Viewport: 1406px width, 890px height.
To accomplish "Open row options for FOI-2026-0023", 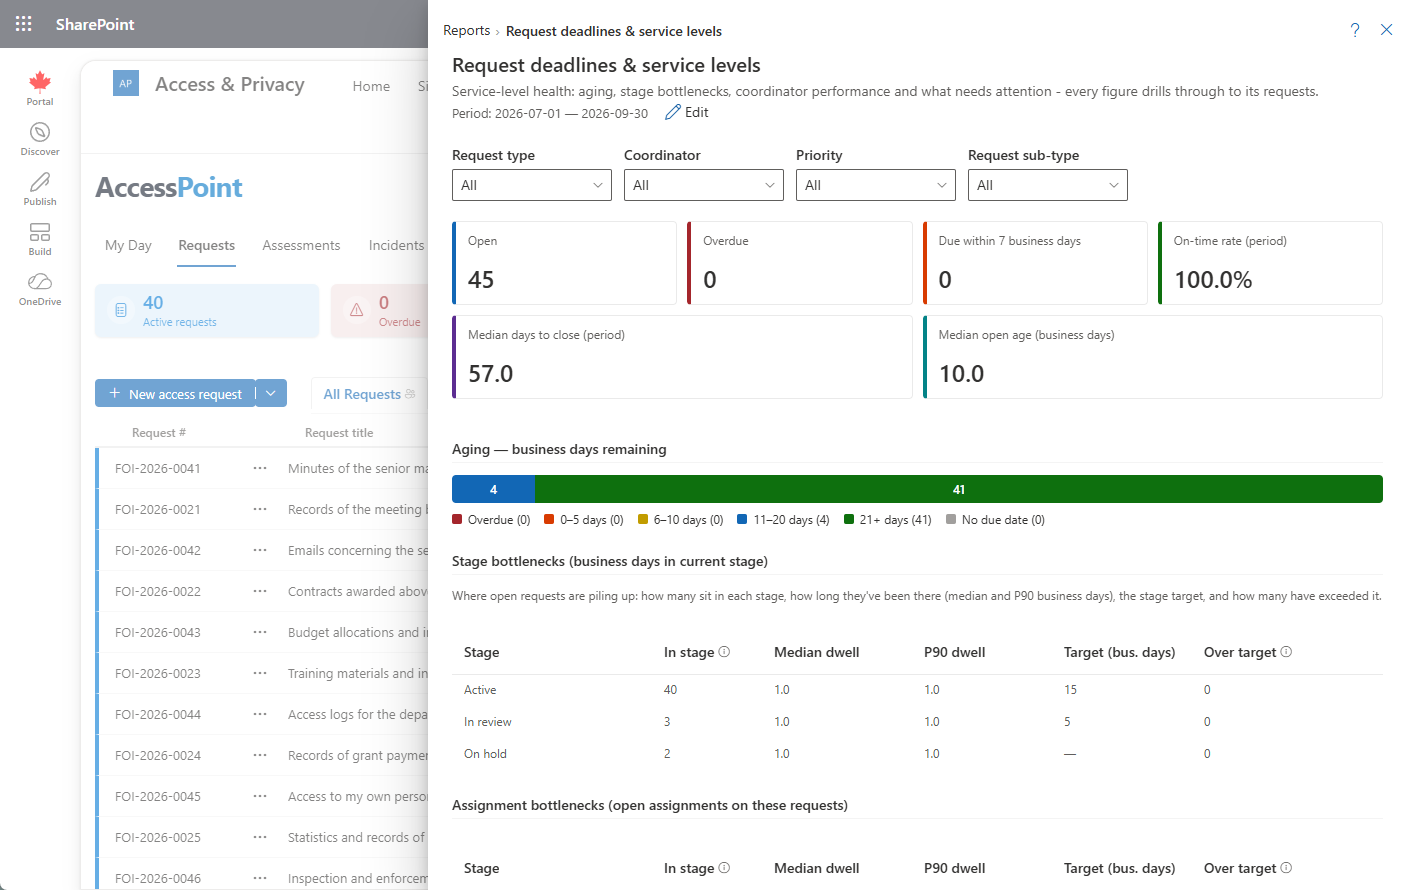I will point(260,673).
